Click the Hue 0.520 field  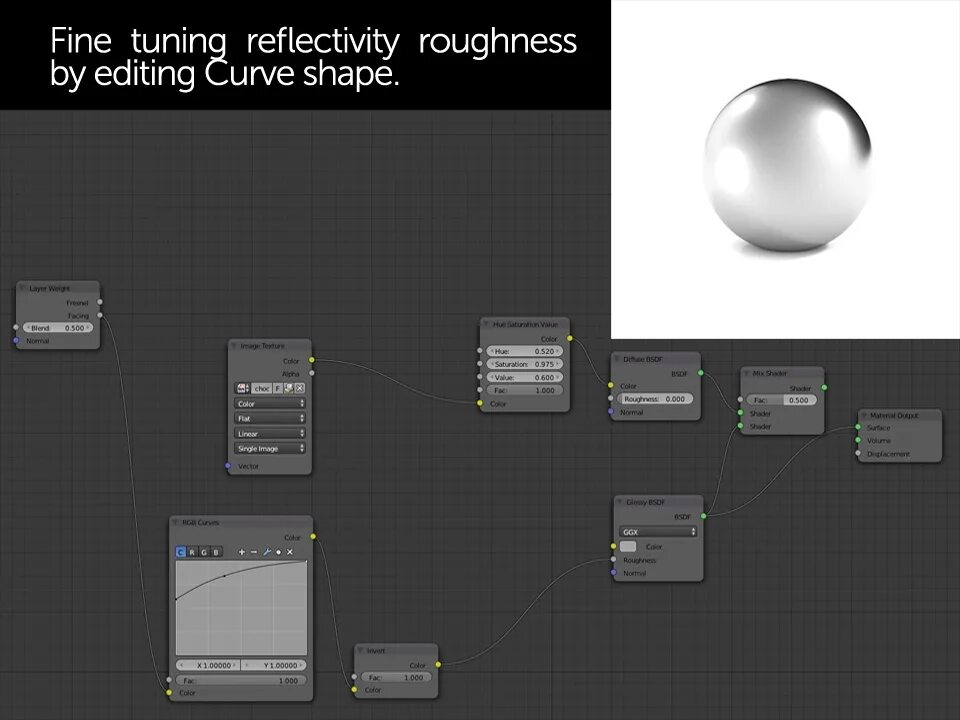click(x=525, y=351)
